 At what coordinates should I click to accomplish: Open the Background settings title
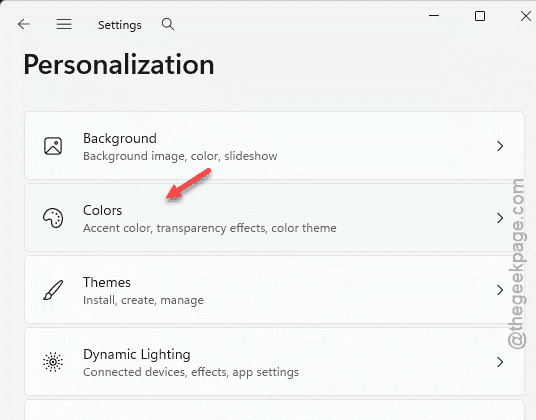(x=120, y=138)
